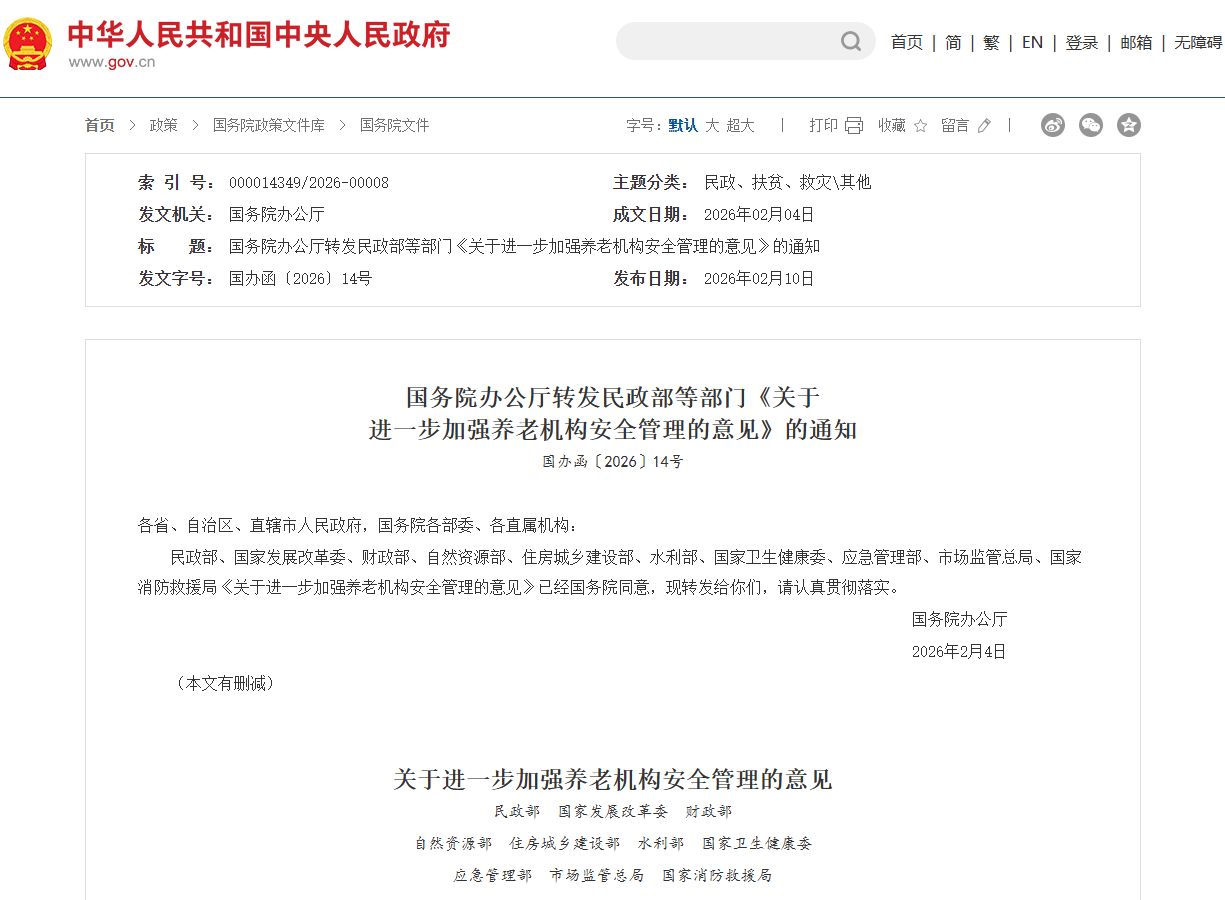
Task: Click the pencil icon next to 留言
Action: click(x=984, y=124)
